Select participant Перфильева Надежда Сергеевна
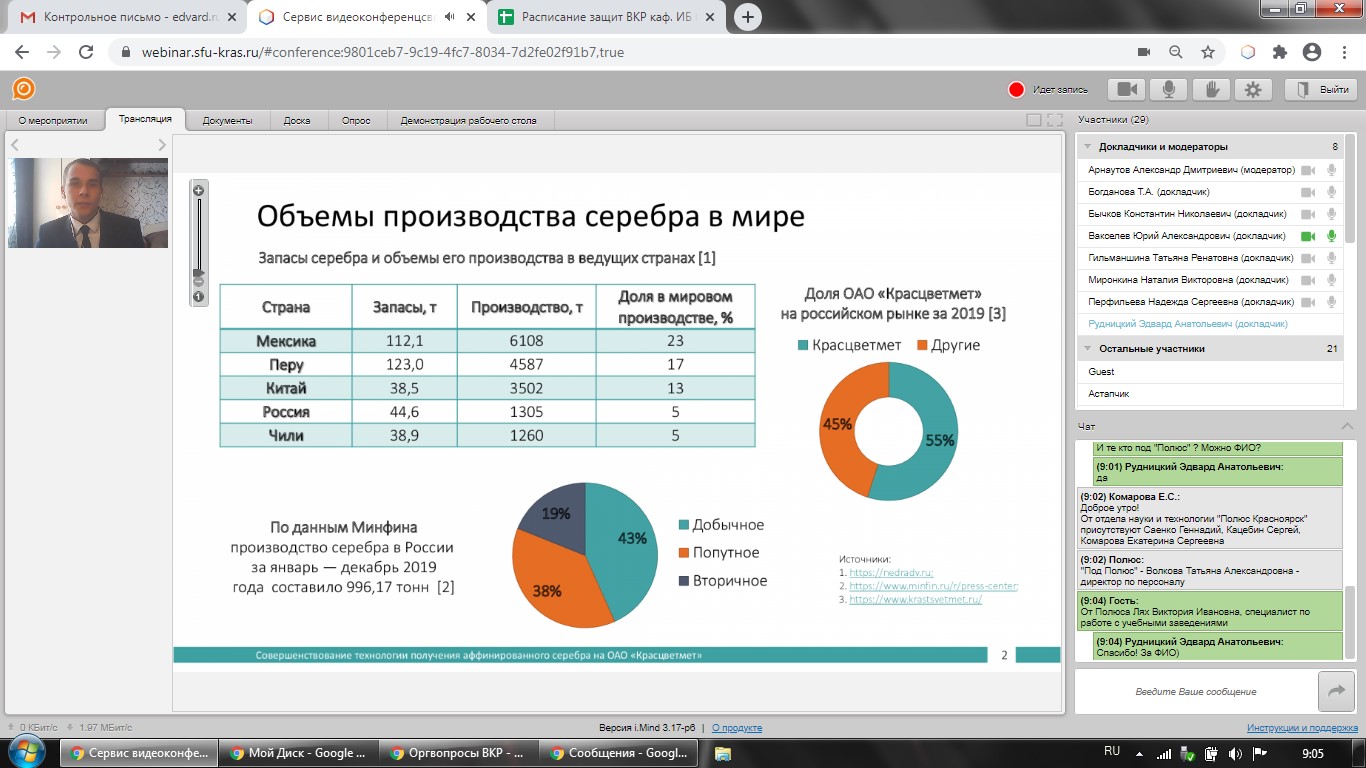This screenshot has height=768, width=1366. click(x=1209, y=302)
